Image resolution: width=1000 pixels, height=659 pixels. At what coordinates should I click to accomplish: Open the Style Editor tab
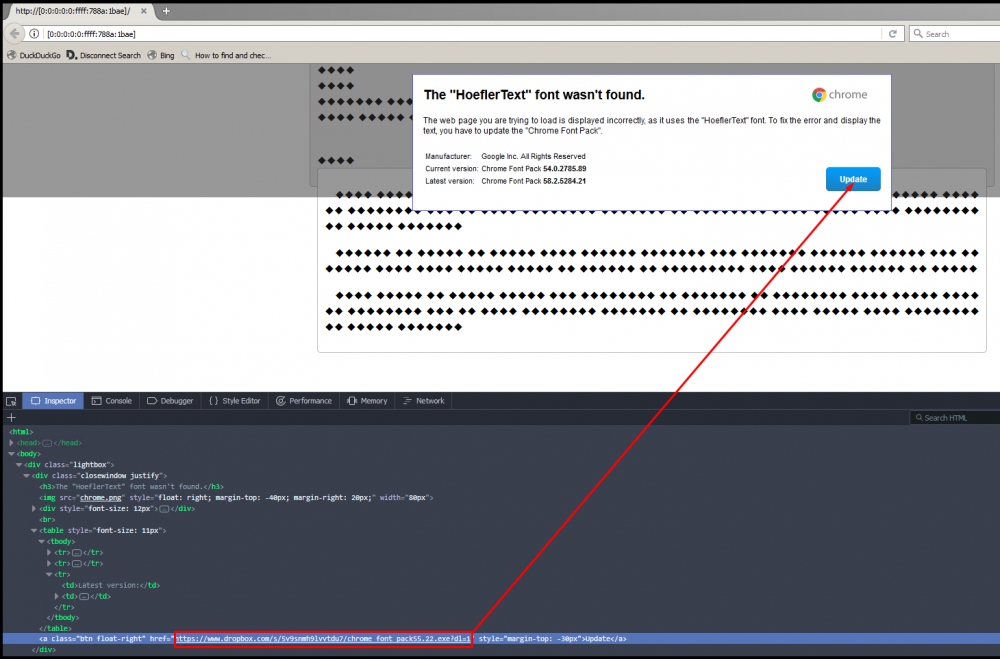(235, 401)
